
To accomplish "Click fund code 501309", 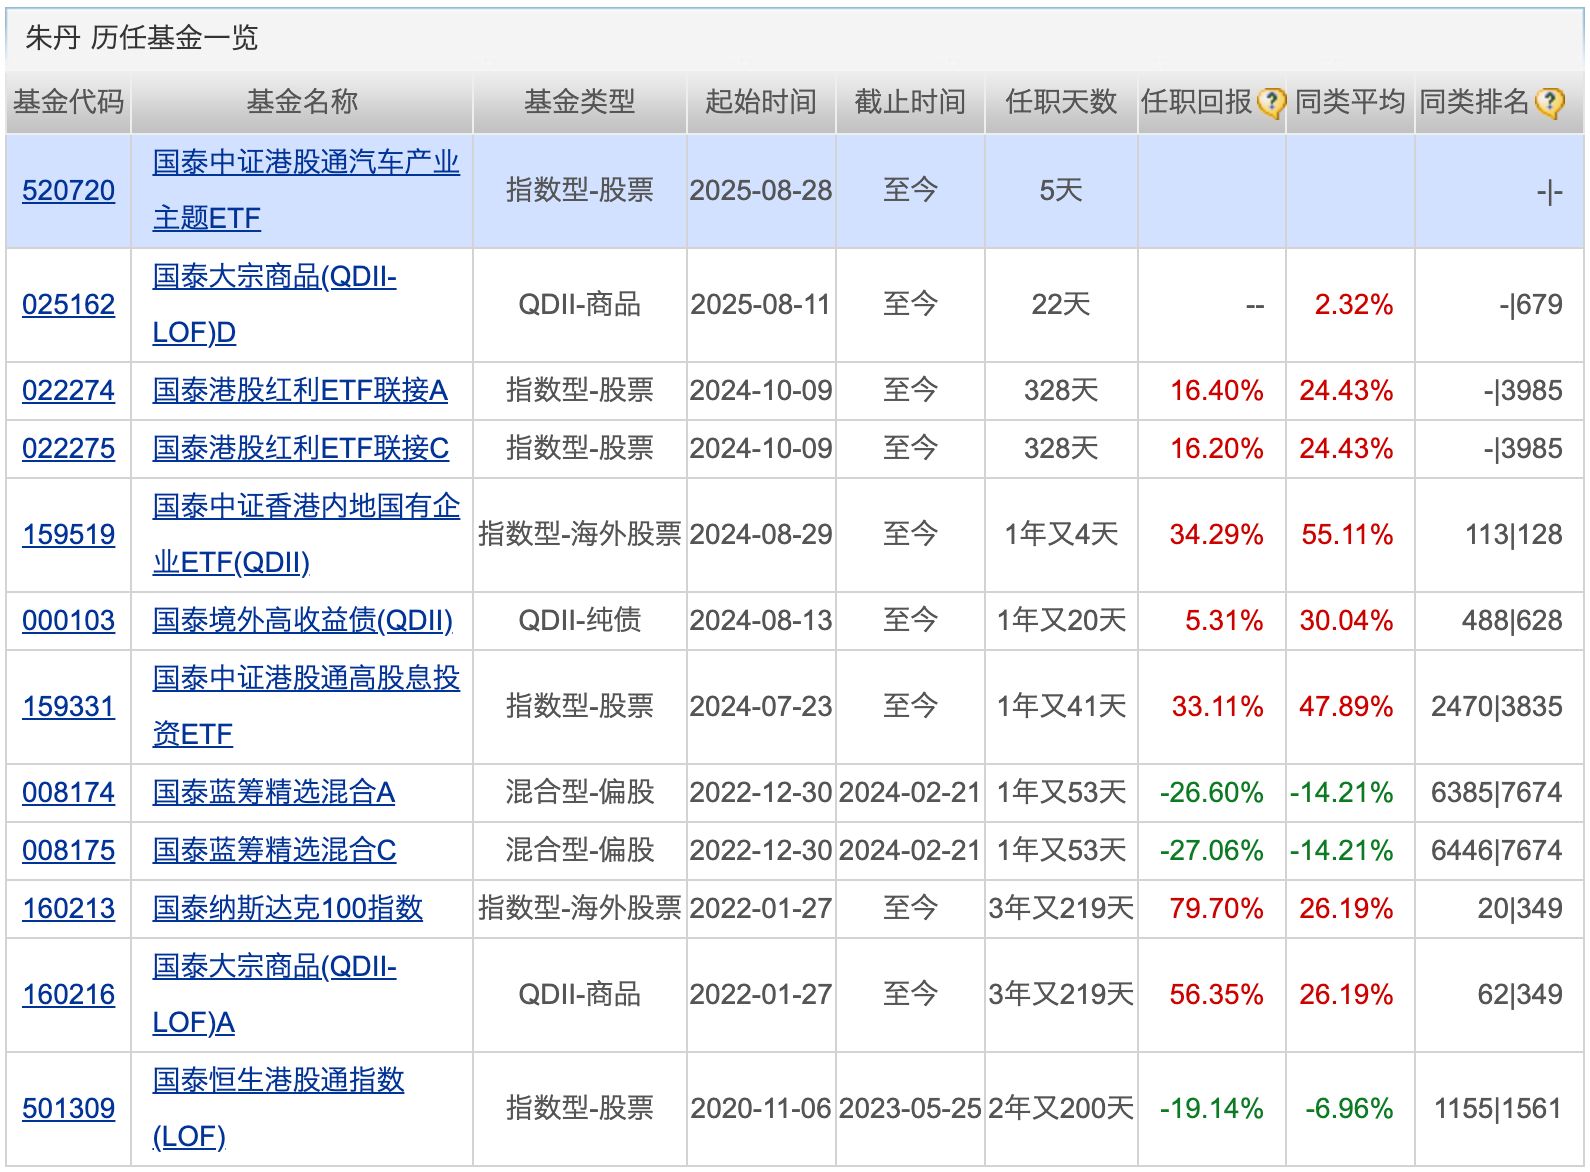I will pos(68,1109).
